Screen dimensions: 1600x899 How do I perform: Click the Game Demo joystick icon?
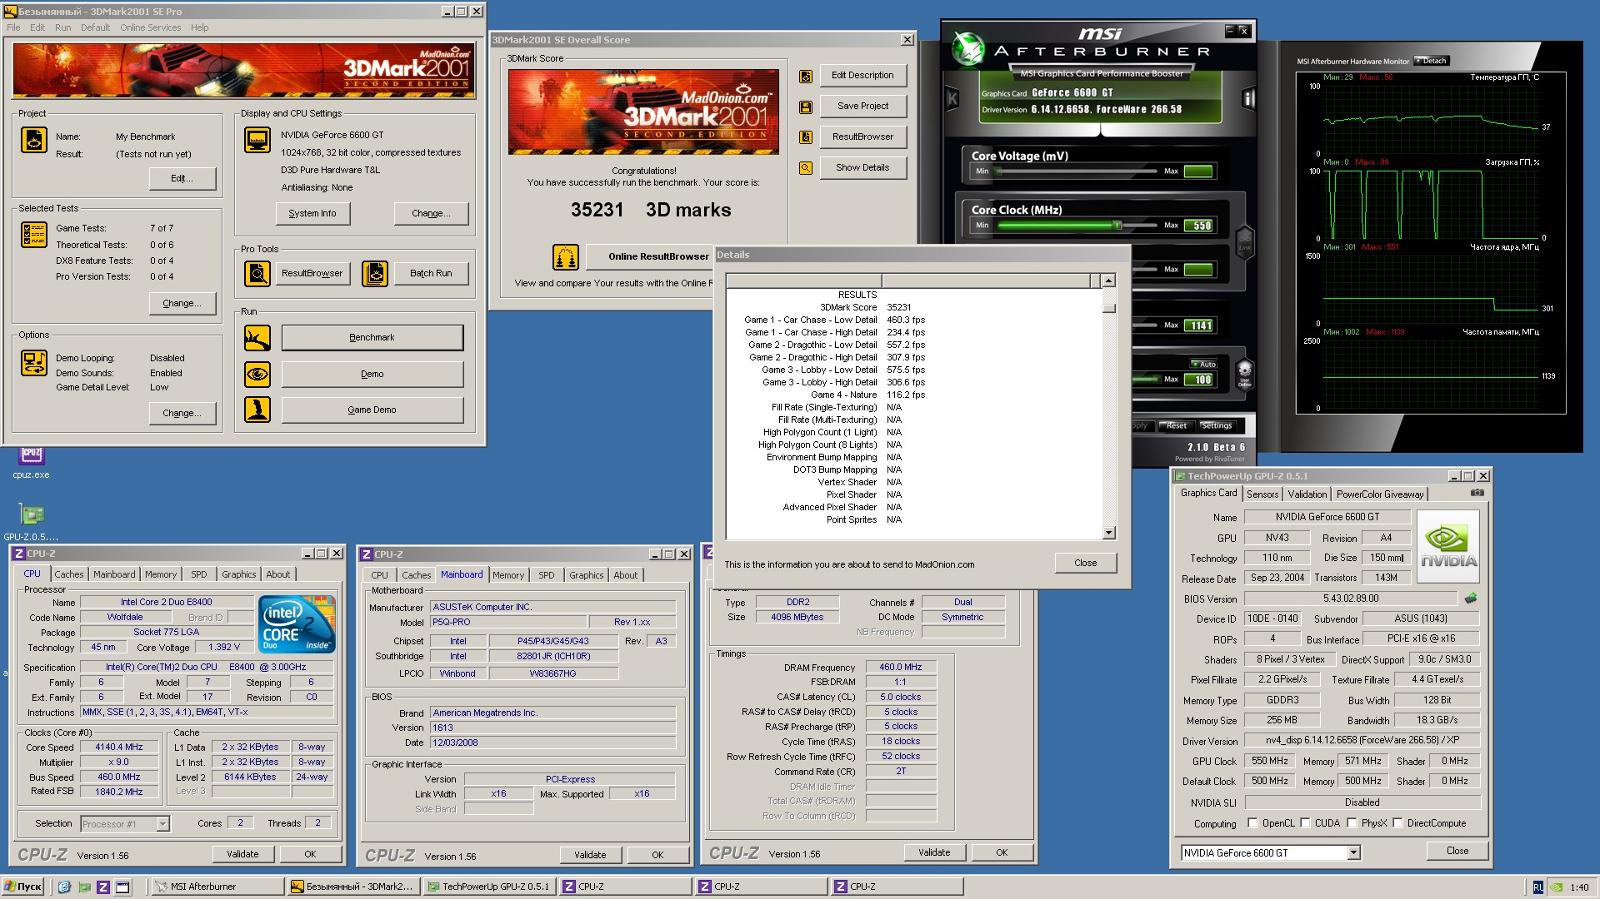257,410
